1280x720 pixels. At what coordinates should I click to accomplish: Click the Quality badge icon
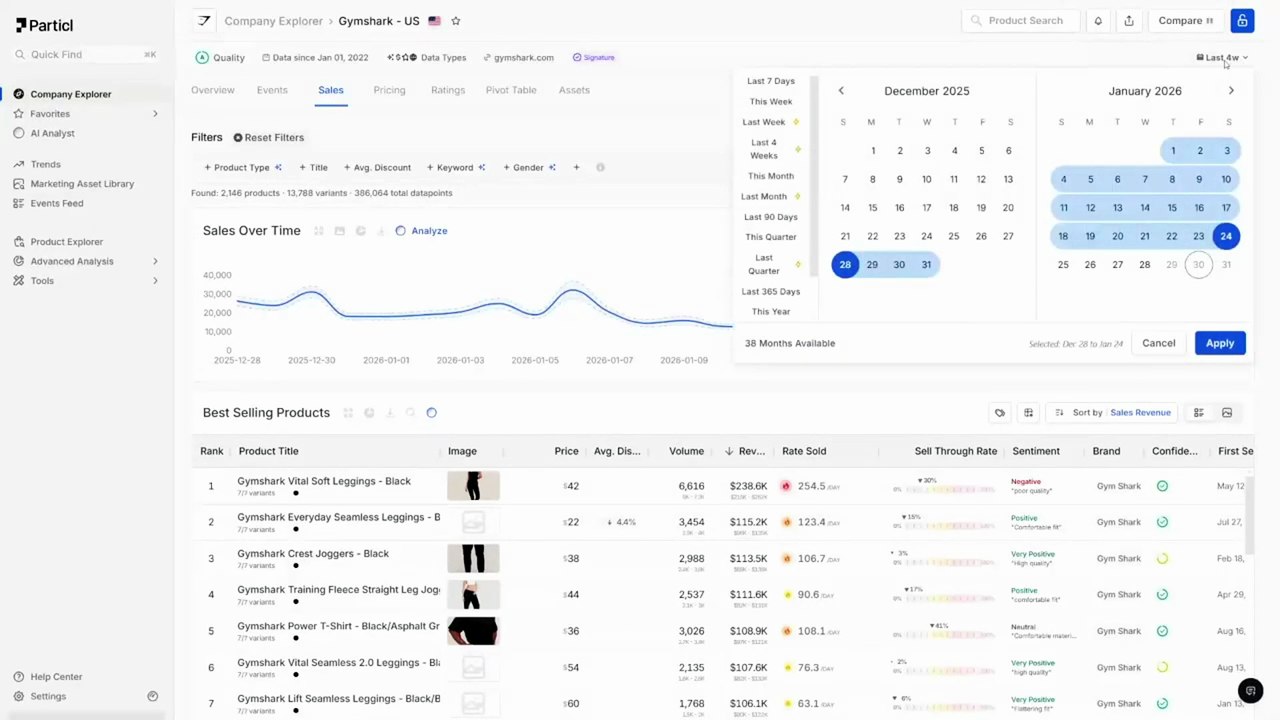tap(202, 58)
